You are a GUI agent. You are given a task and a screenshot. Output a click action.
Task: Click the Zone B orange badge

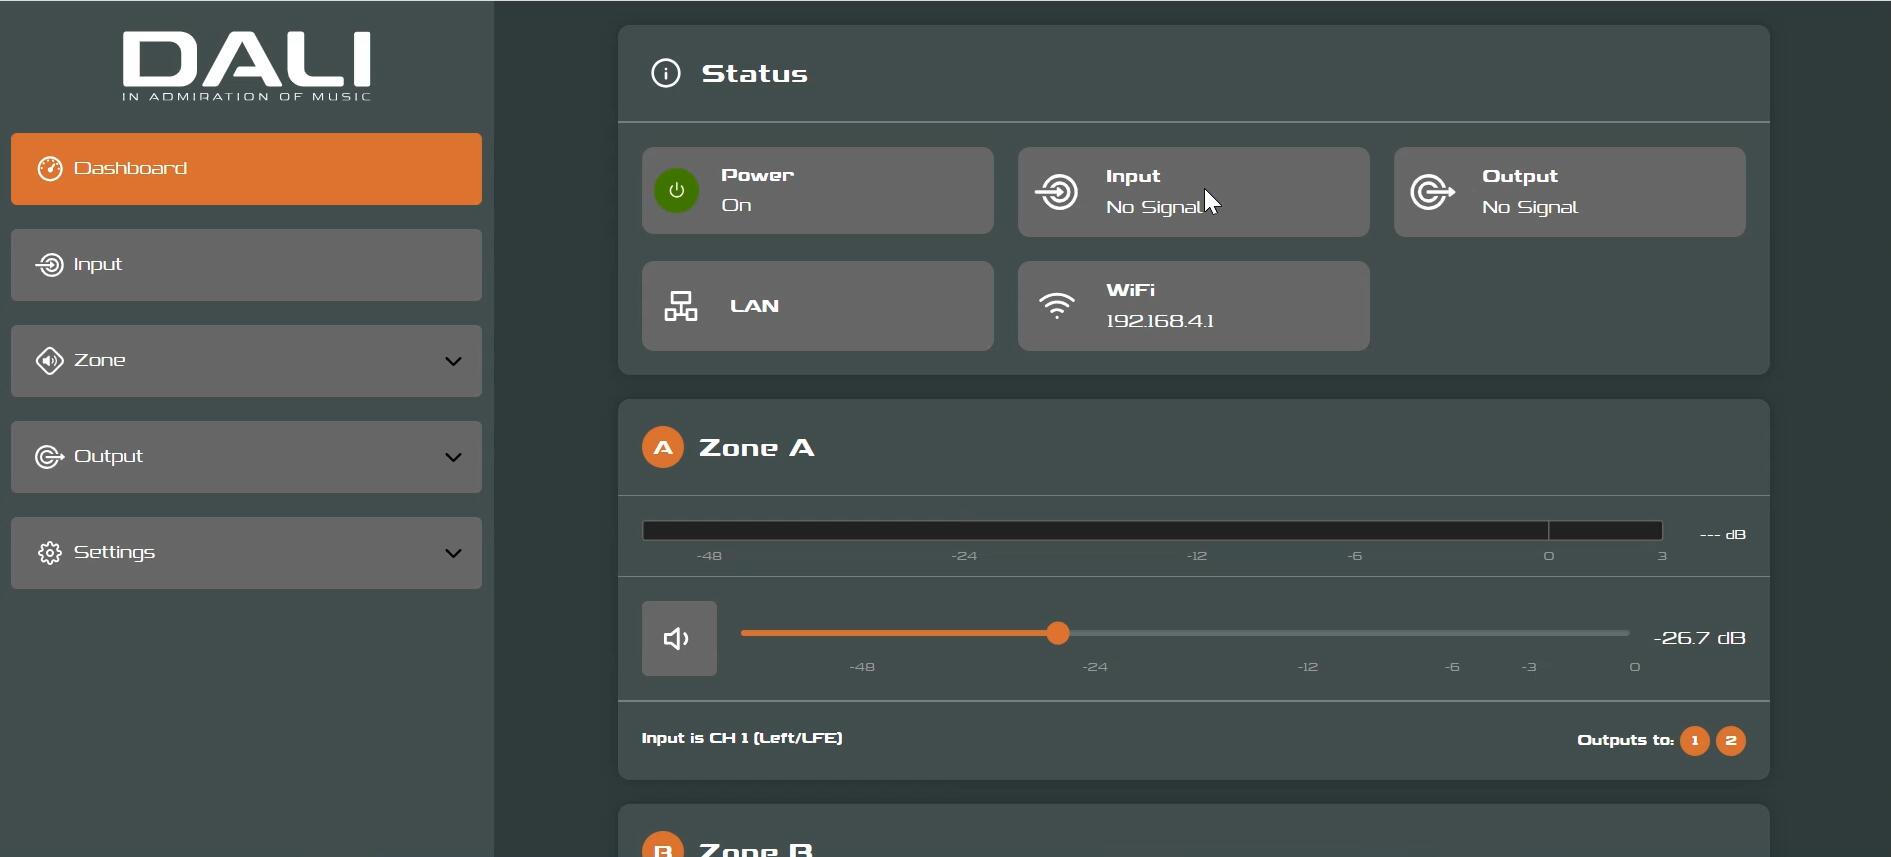(663, 846)
